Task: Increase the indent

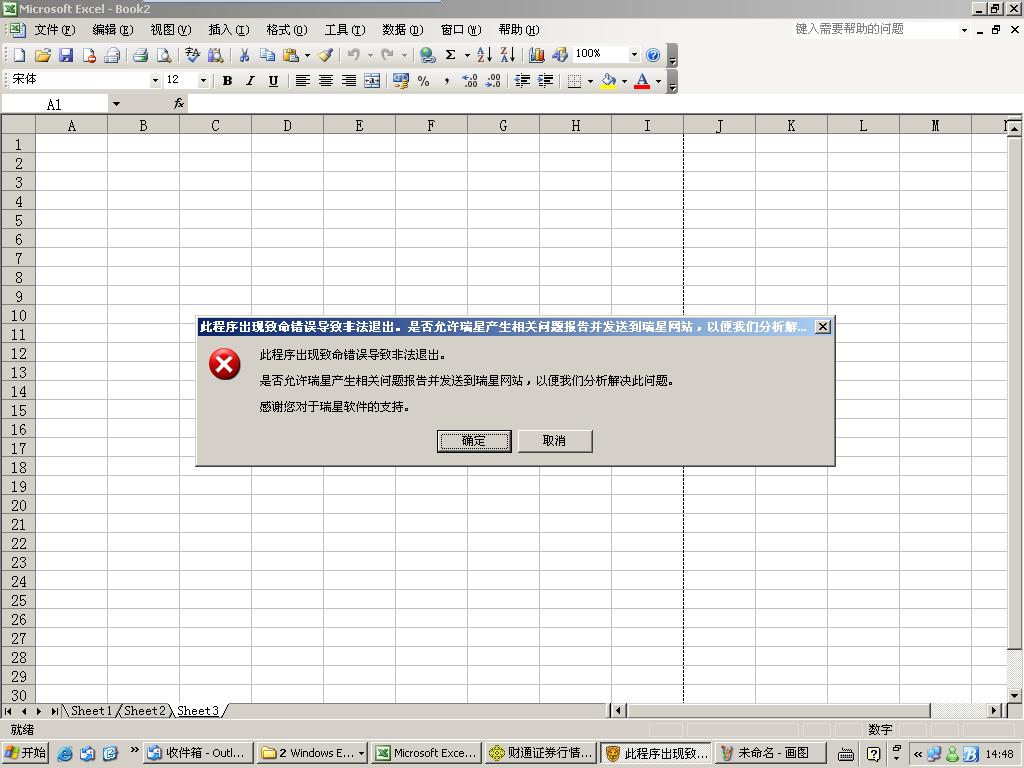Action: [545, 80]
